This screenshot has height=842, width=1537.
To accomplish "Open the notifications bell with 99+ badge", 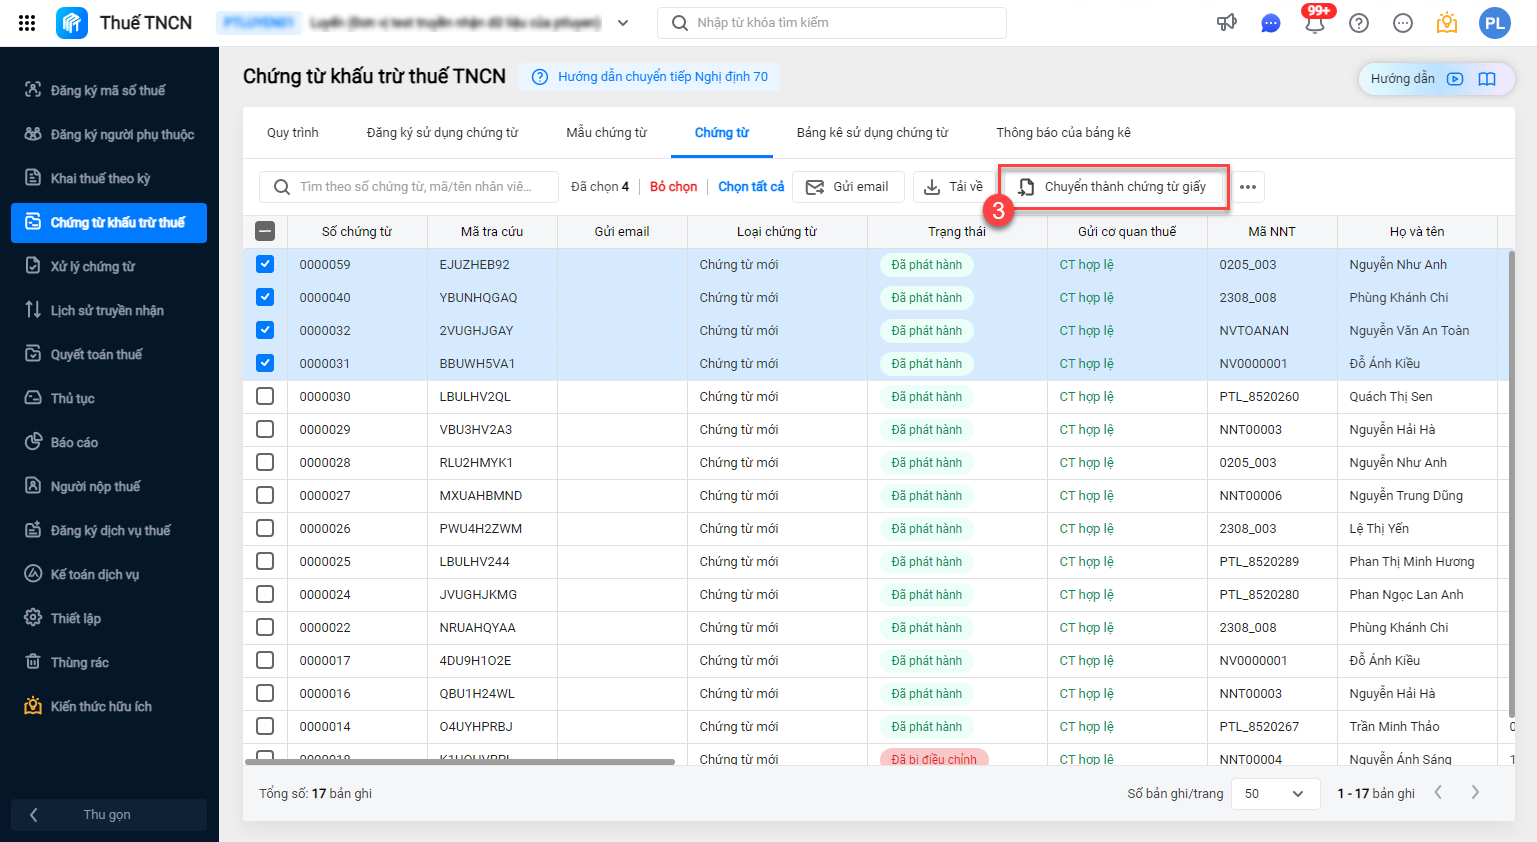I will point(1315,21).
